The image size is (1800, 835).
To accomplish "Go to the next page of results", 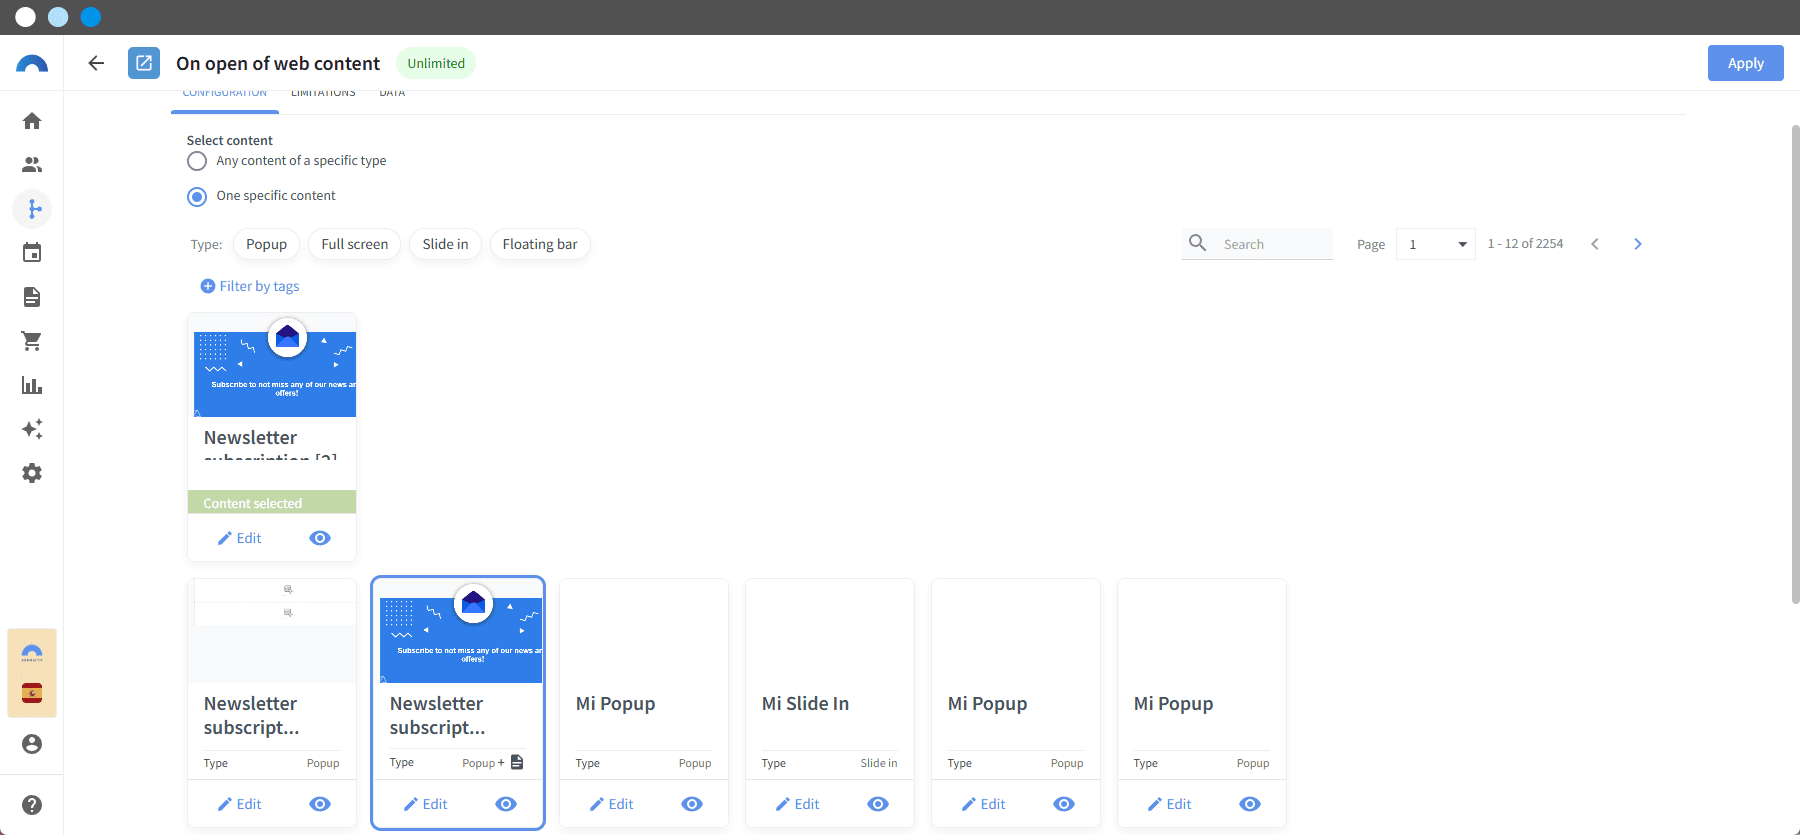I will [x=1637, y=244].
